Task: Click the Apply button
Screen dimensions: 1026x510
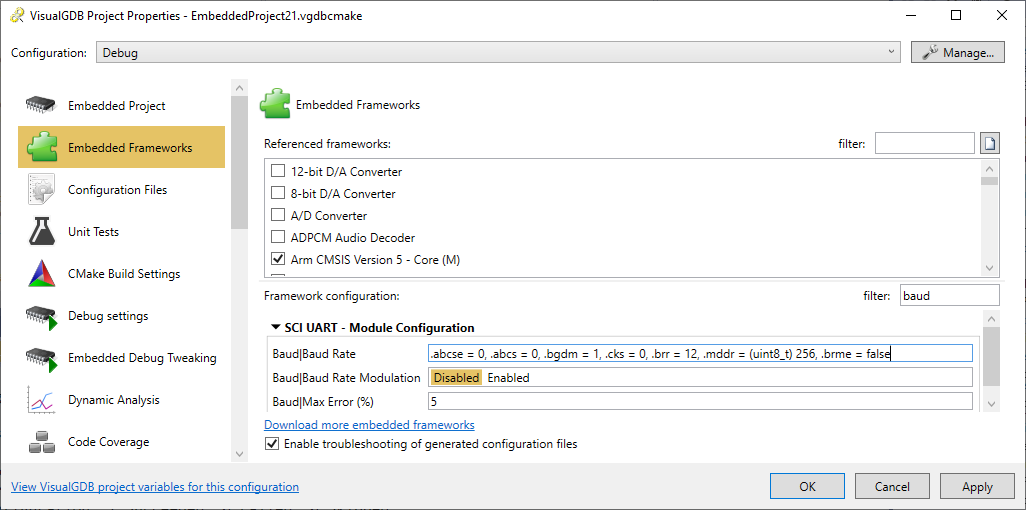Action: click(x=977, y=486)
